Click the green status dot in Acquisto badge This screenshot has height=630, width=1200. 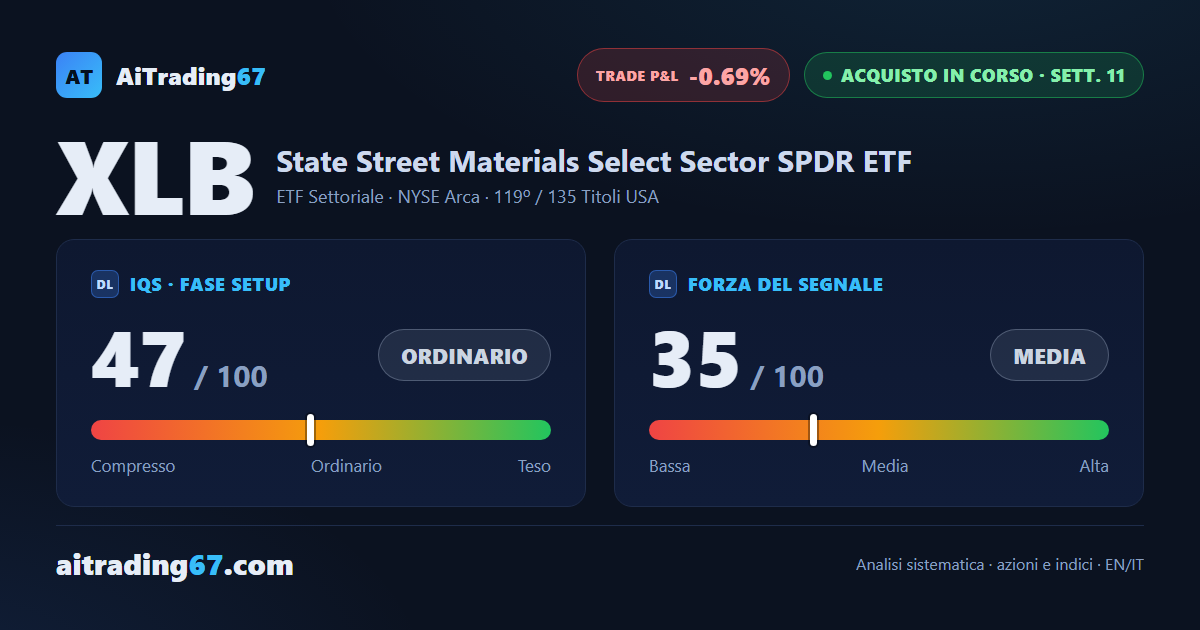[x=827, y=75]
